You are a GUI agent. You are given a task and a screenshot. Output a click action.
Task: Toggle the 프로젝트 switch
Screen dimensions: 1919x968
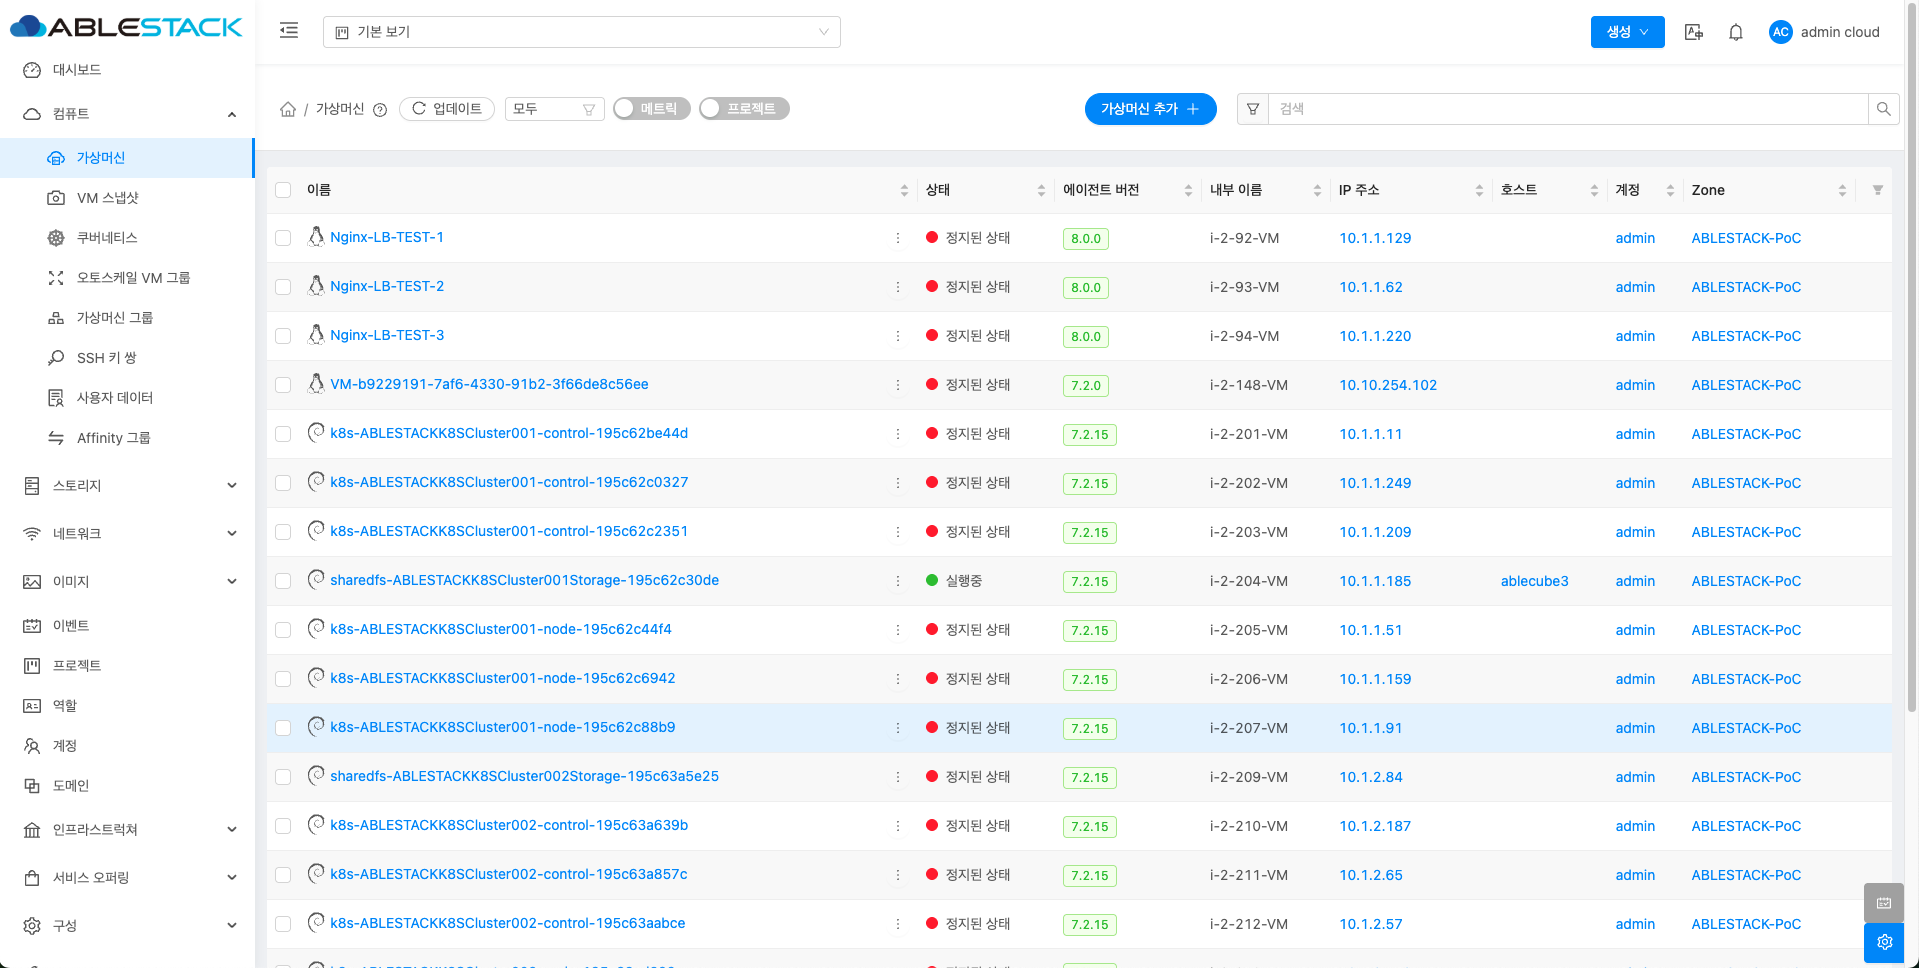pyautogui.click(x=743, y=109)
